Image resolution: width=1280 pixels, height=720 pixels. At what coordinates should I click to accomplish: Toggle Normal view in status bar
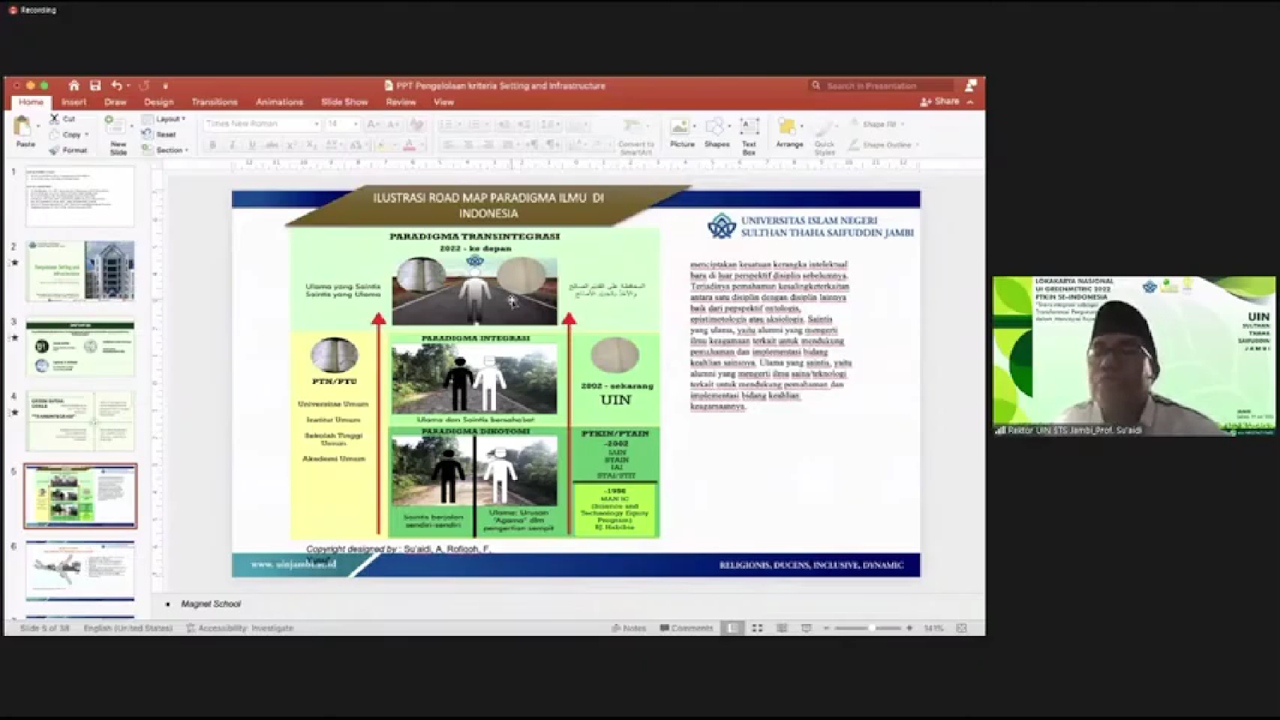733,628
